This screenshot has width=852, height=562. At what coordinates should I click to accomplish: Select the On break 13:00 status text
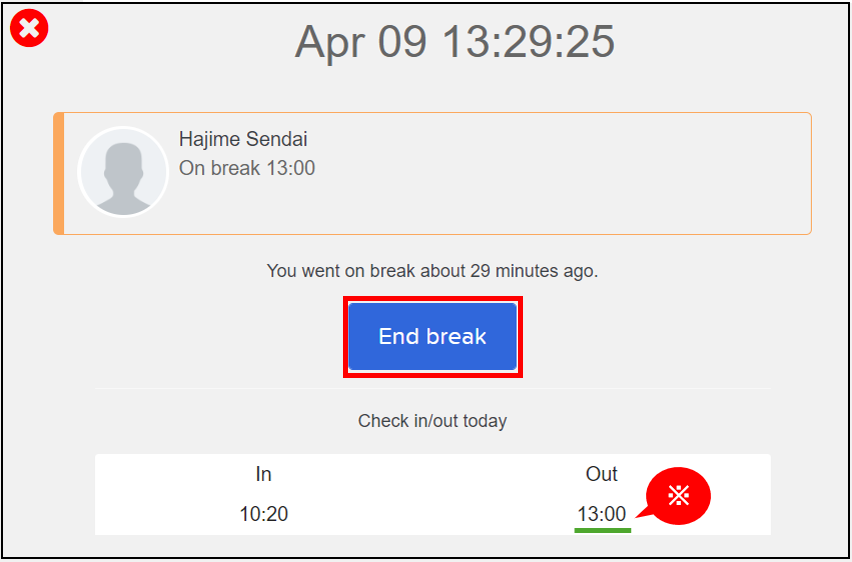point(247,168)
